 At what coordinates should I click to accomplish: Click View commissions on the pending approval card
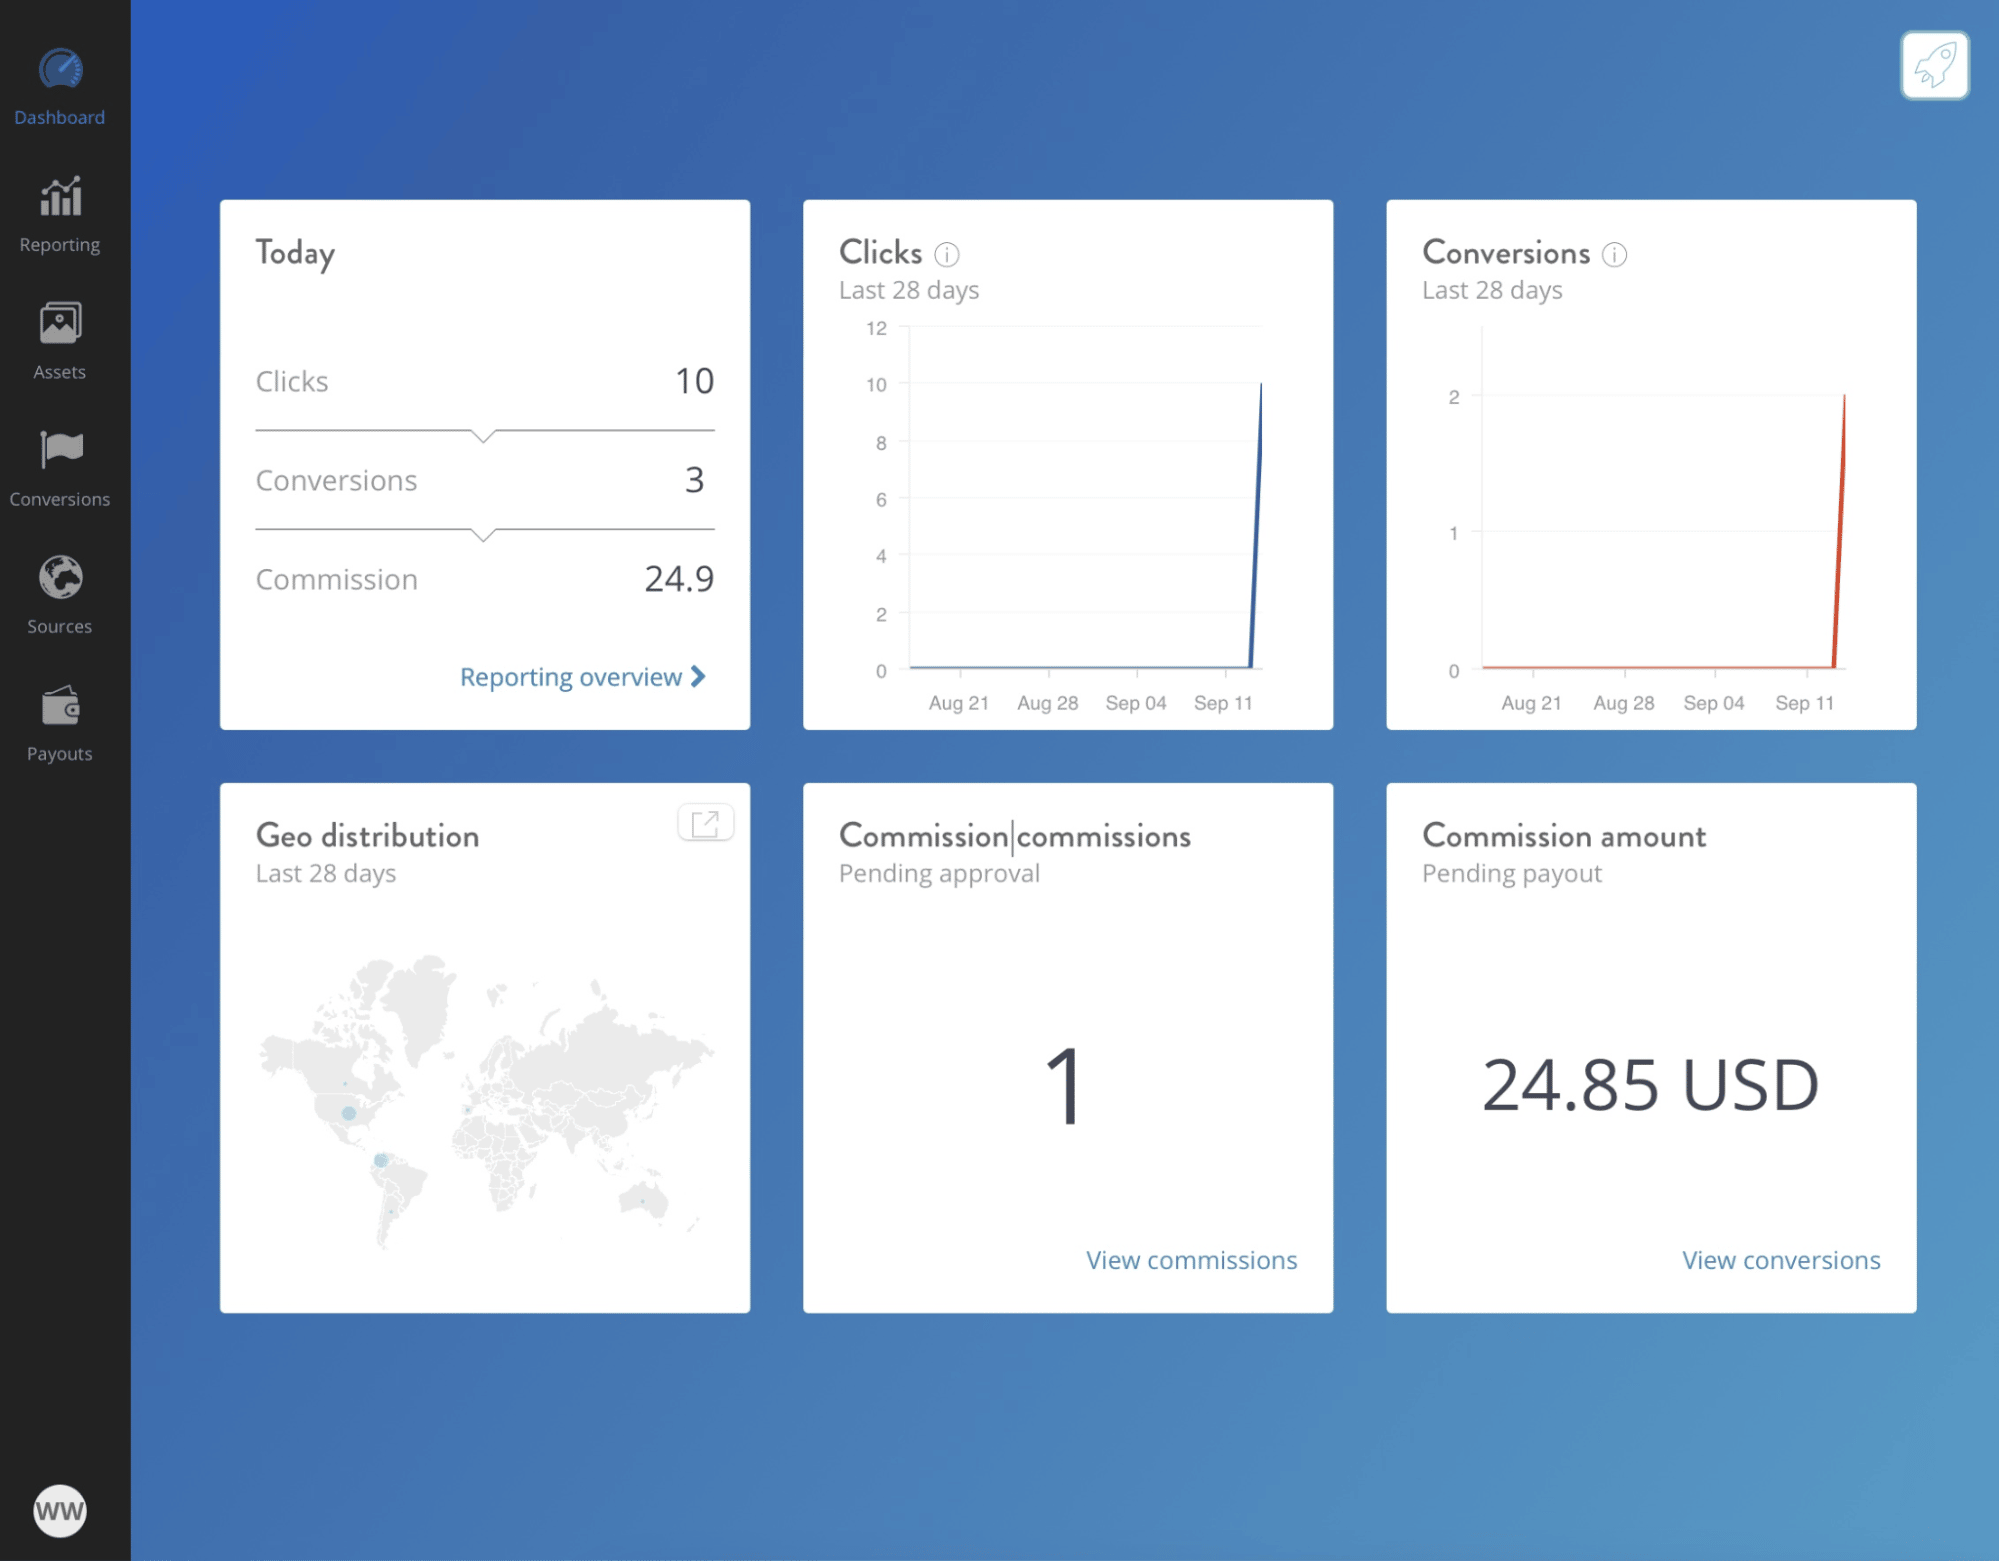coord(1191,1260)
